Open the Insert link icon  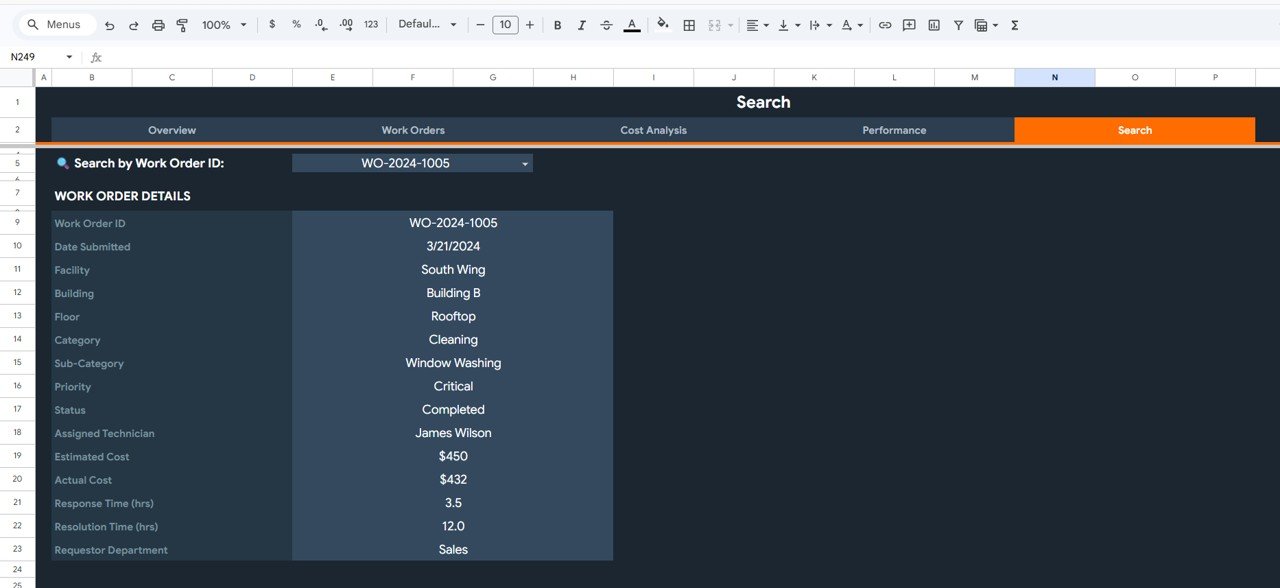coord(885,24)
